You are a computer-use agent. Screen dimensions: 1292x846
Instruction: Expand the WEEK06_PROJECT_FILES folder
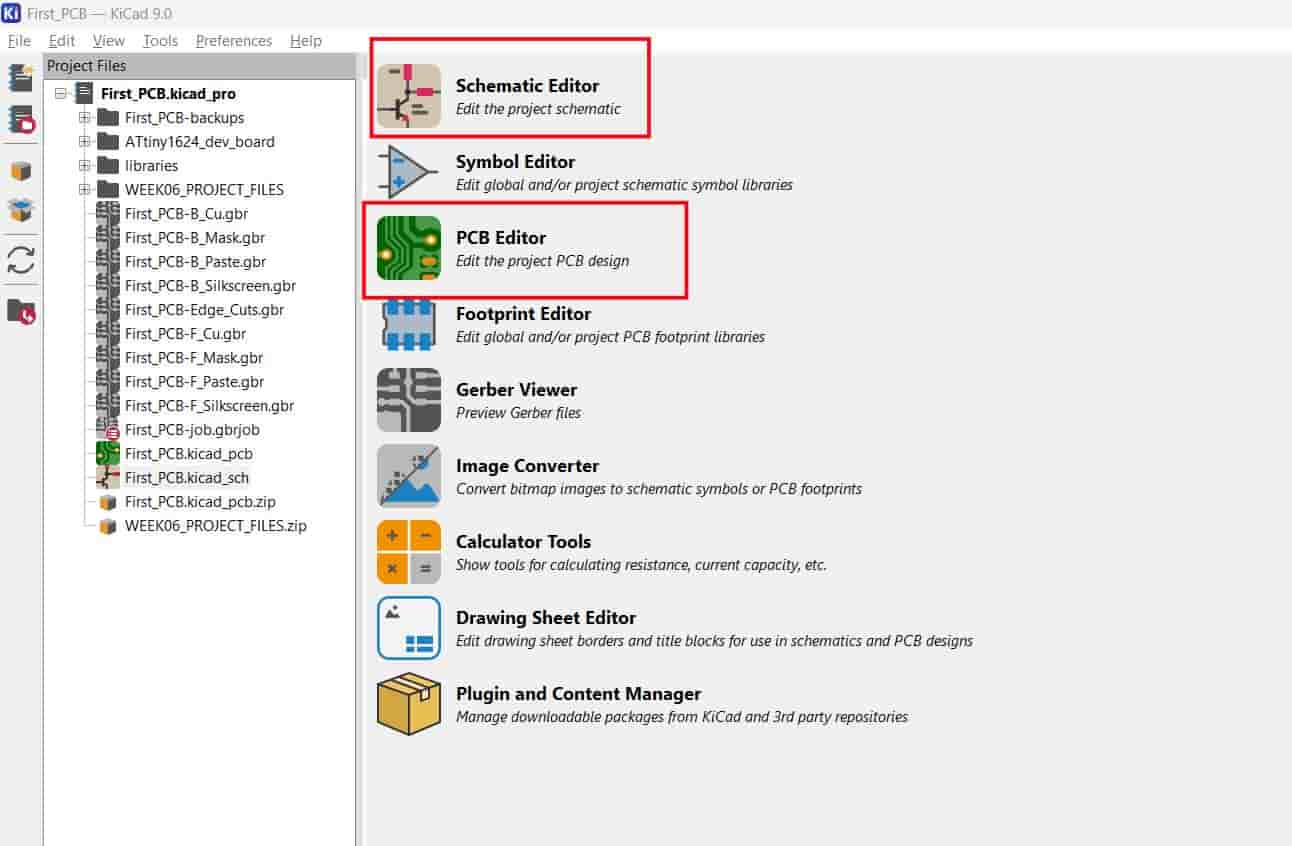point(84,190)
